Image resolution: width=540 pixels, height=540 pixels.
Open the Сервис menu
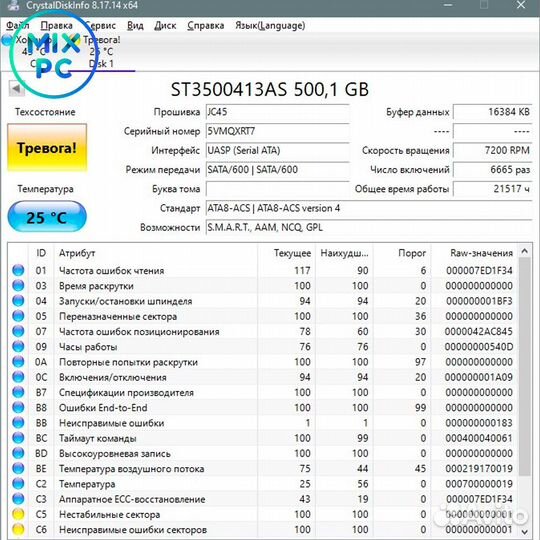[100, 25]
